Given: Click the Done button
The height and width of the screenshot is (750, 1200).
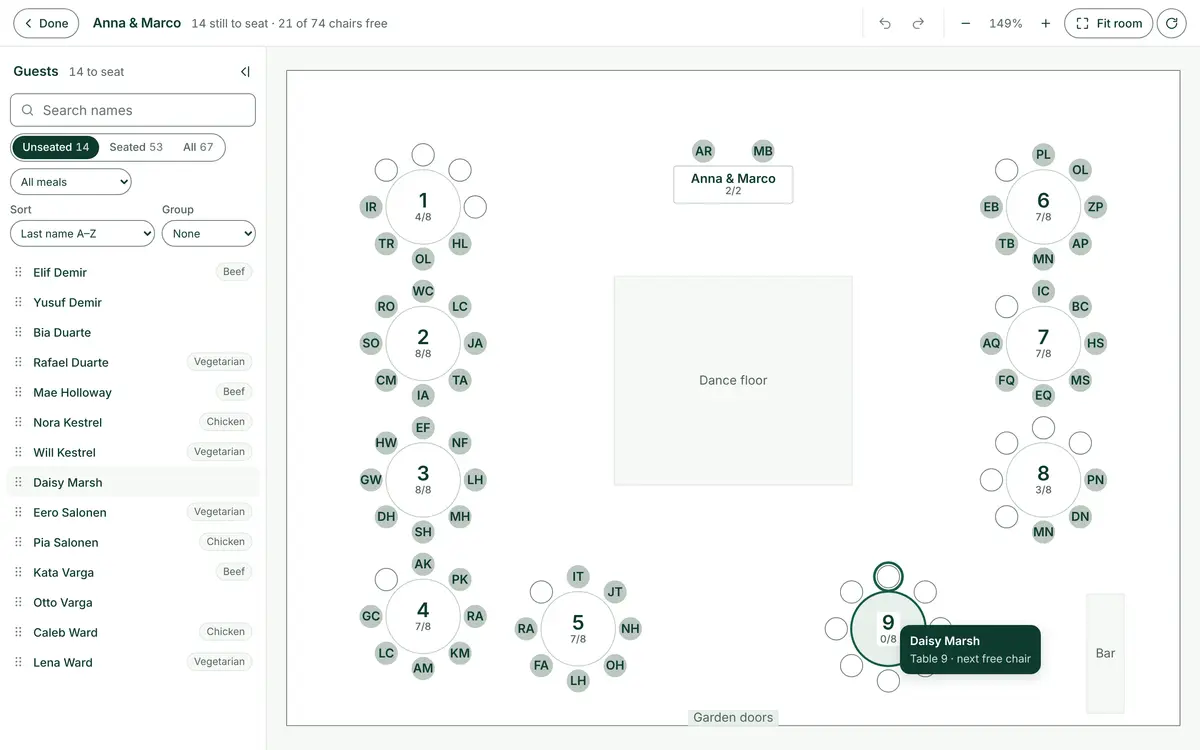Looking at the screenshot, I should coord(46,23).
